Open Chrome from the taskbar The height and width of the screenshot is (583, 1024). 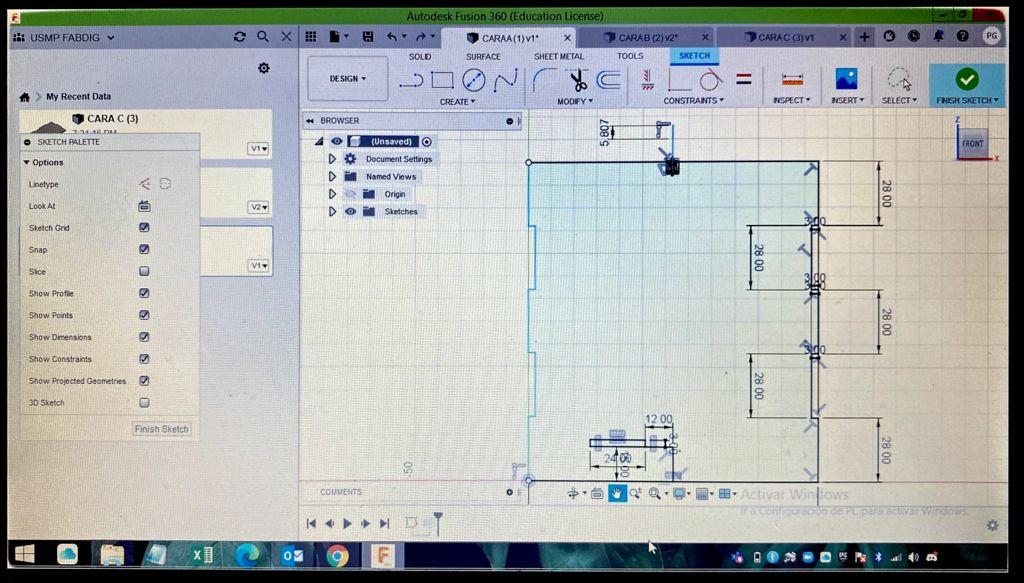(337, 556)
